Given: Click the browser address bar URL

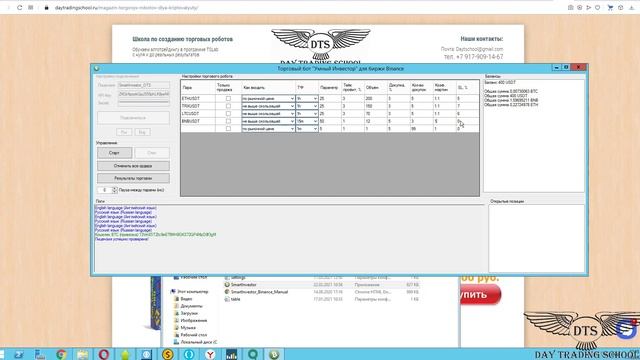Looking at the screenshot, I should tap(127, 8).
